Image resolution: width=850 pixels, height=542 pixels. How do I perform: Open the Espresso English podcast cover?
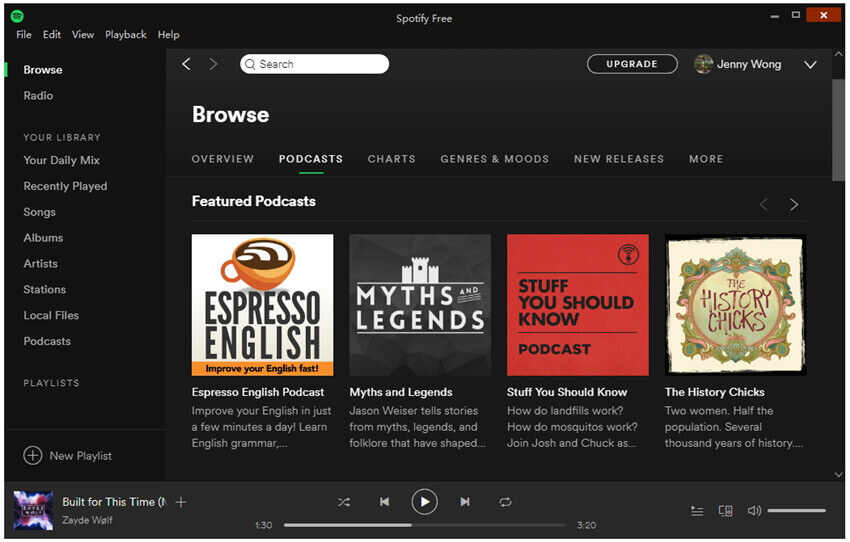pyautogui.click(x=262, y=305)
